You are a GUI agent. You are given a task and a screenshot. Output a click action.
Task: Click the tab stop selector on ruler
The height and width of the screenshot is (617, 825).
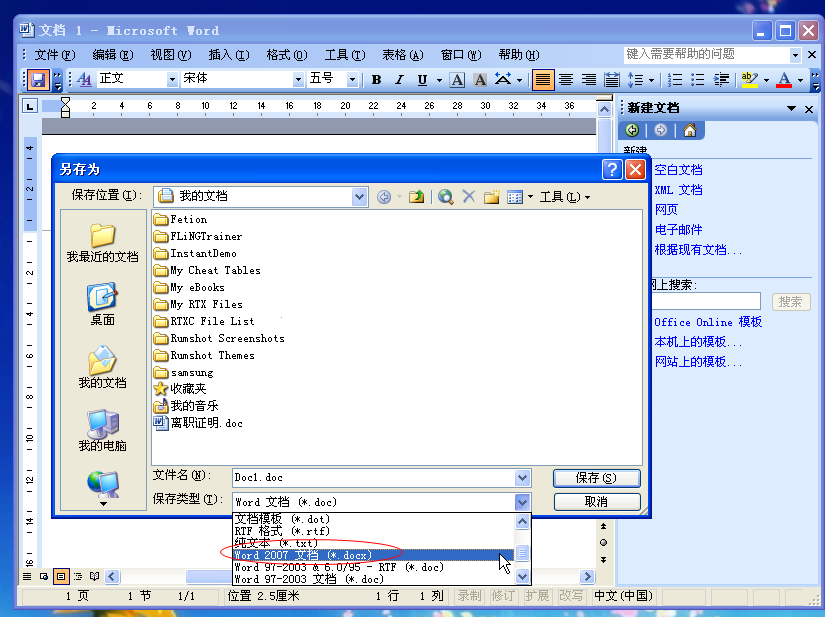click(x=30, y=106)
